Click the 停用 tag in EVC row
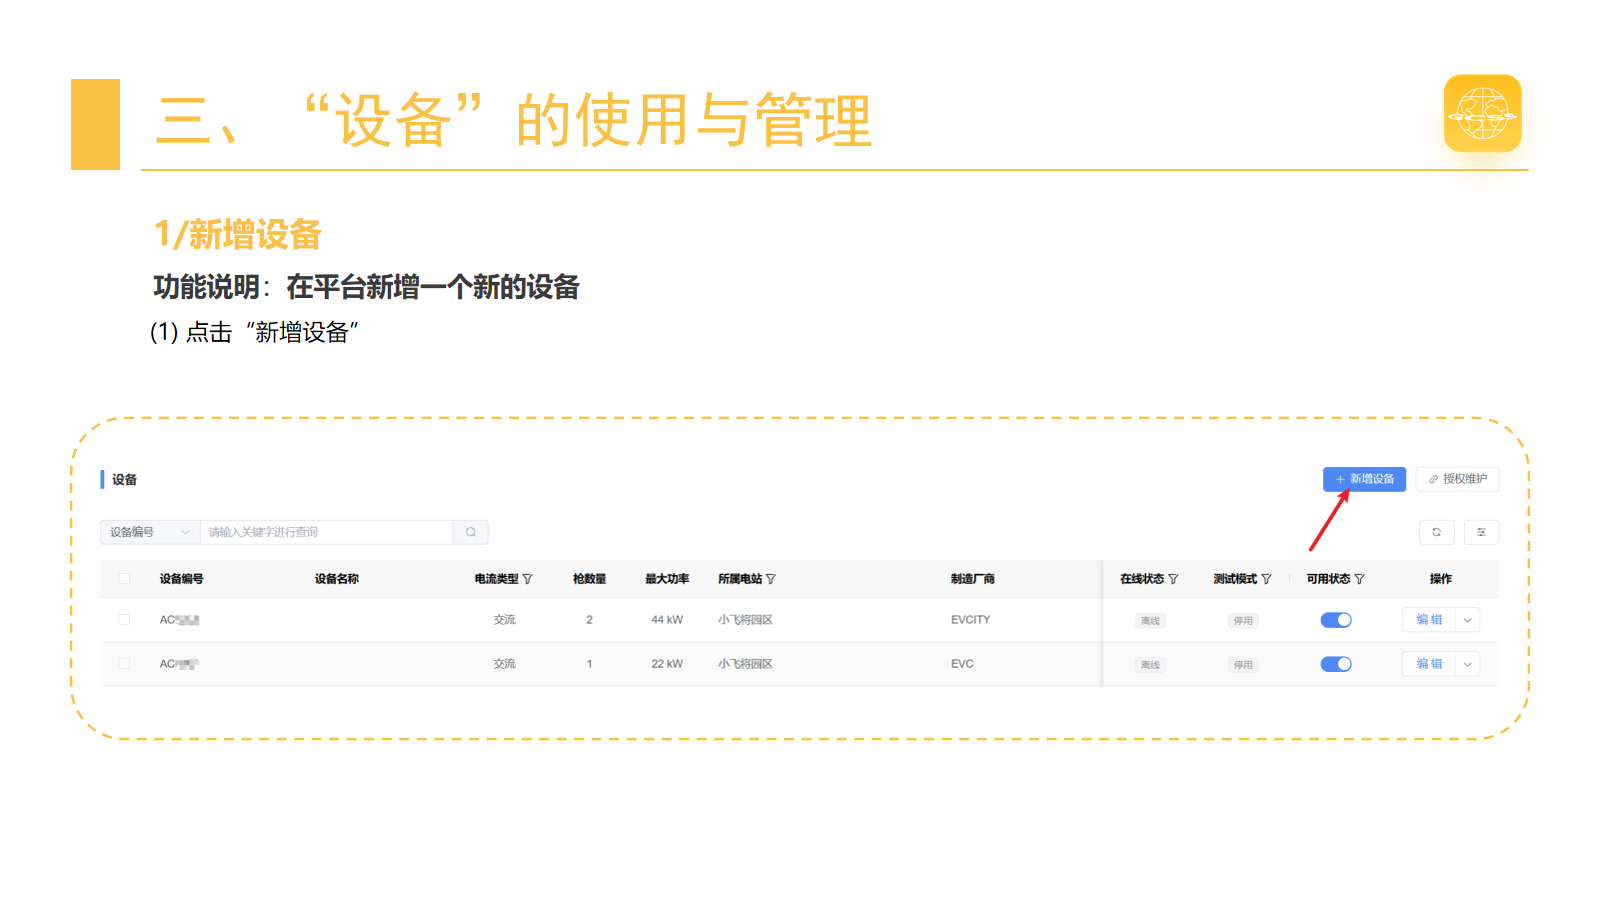This screenshot has width=1600, height=900. (1243, 665)
